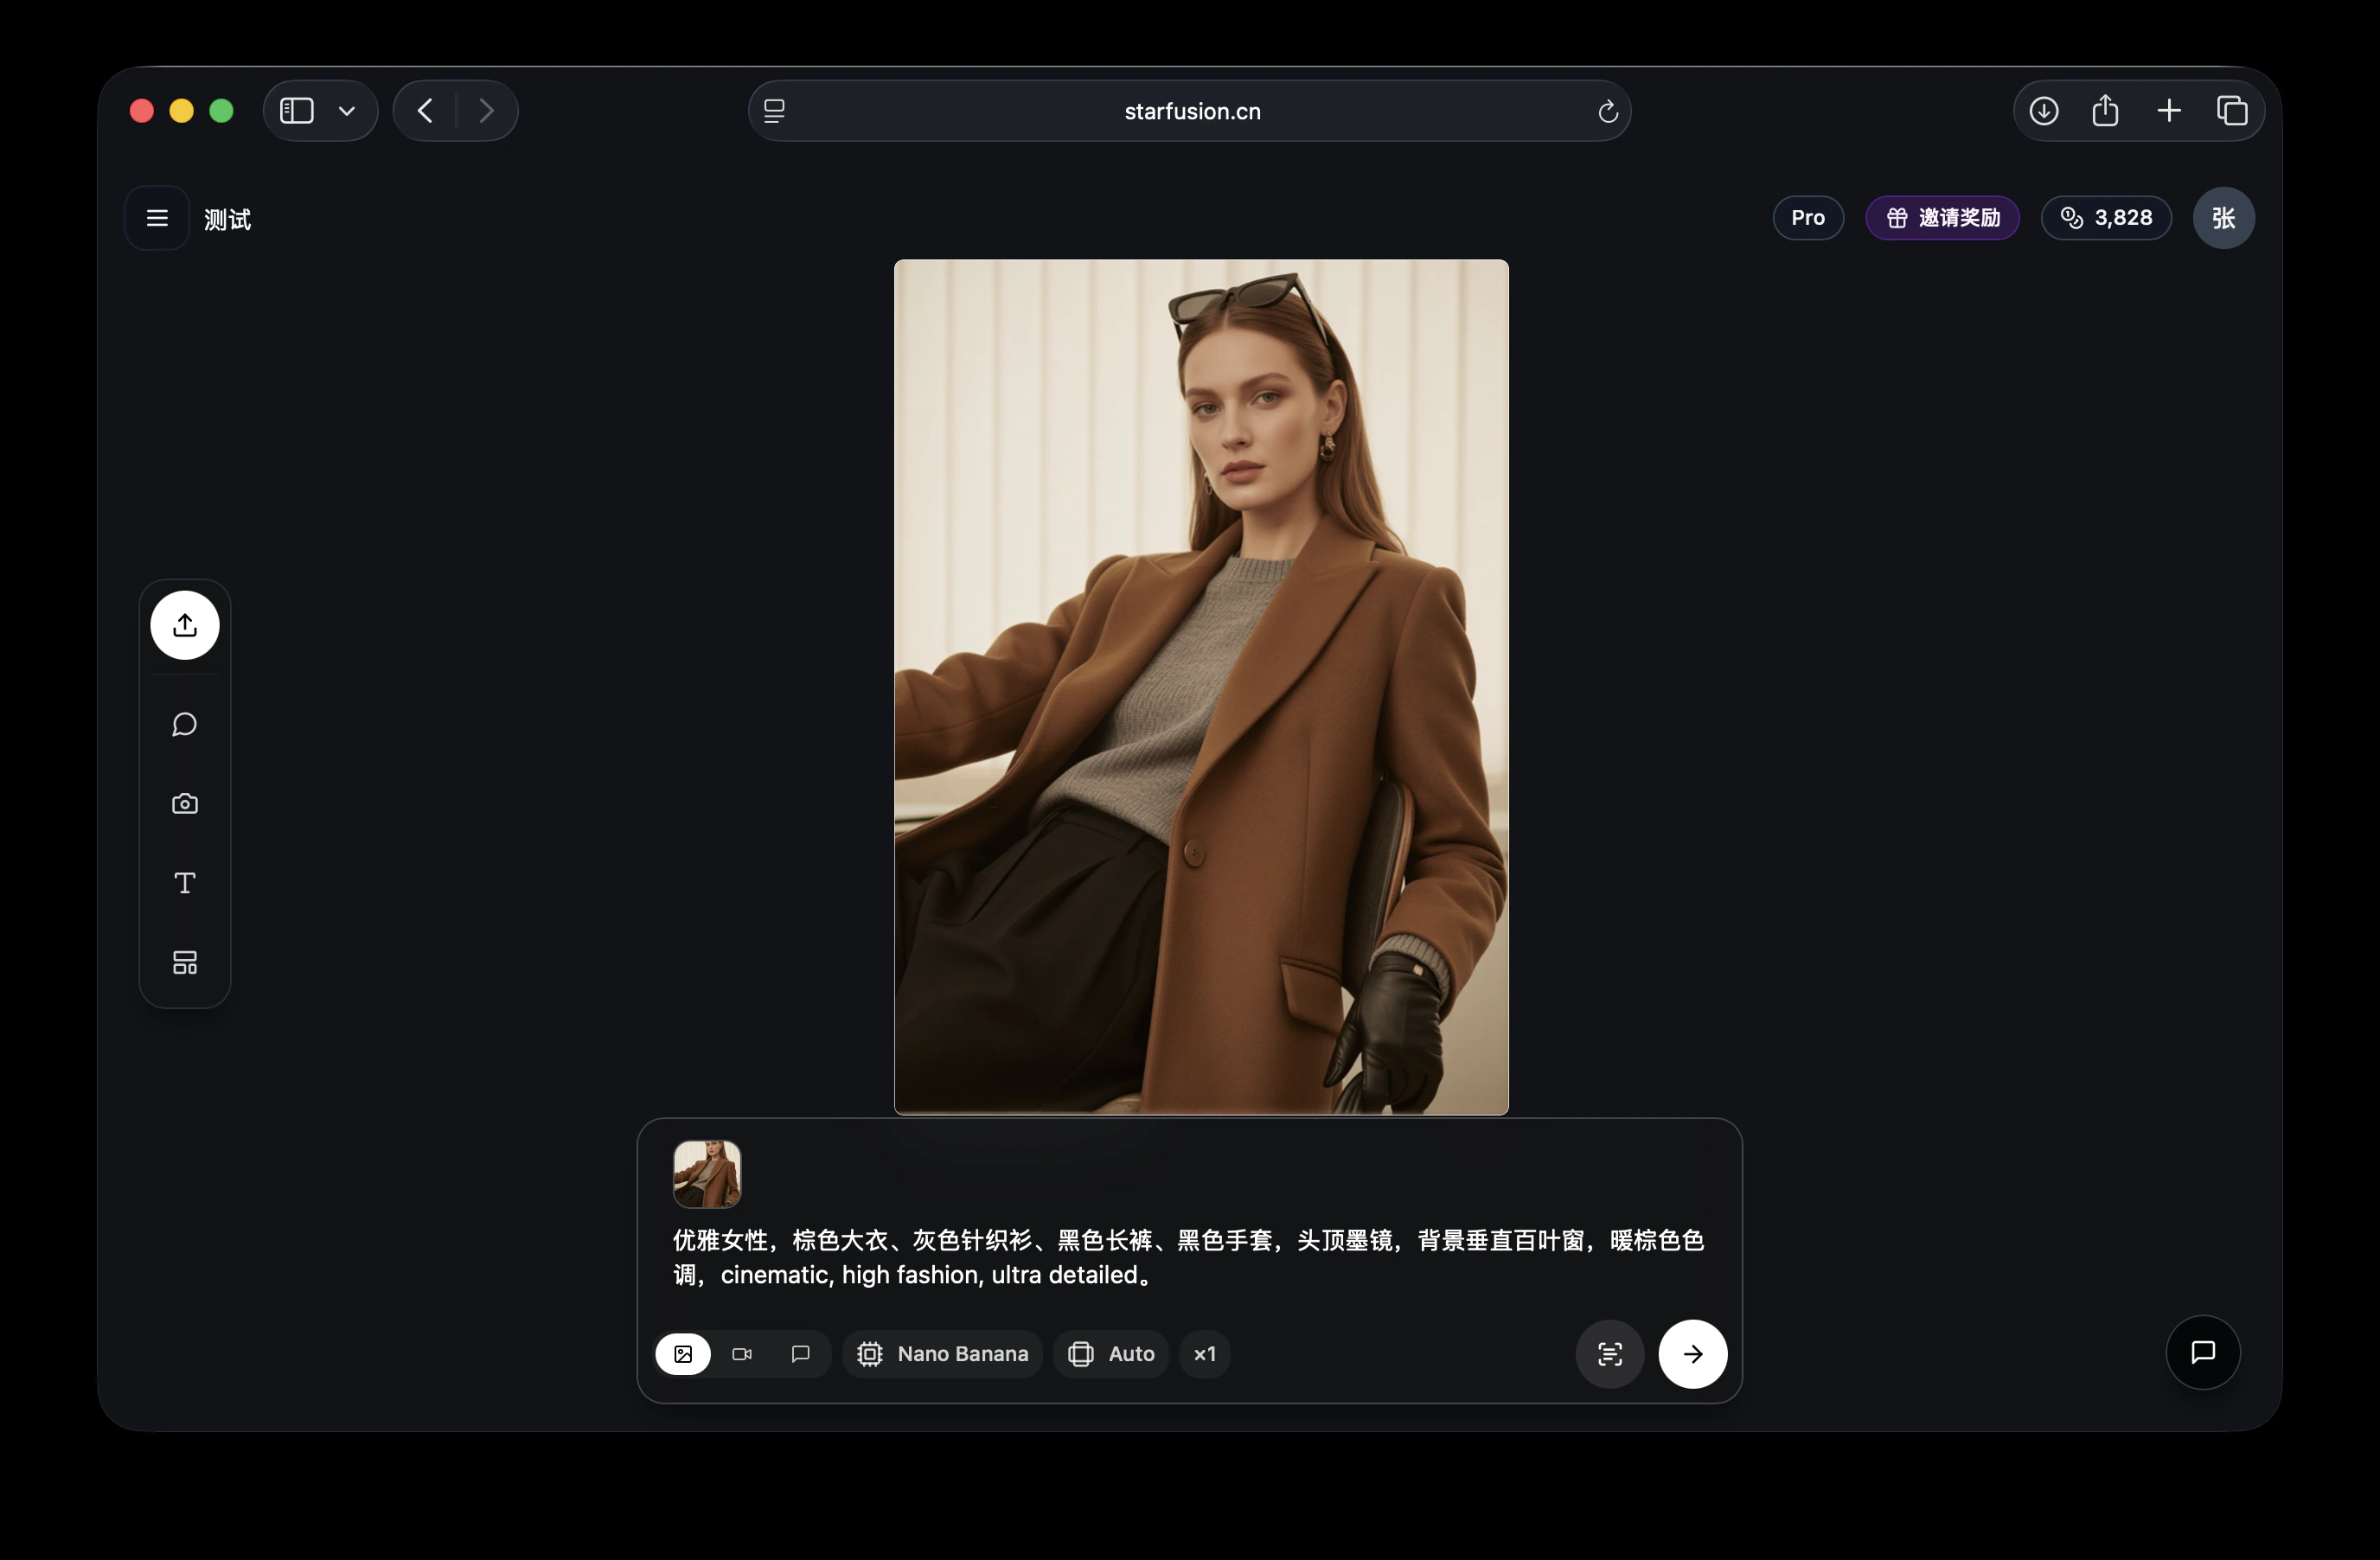Switch to image generation mode
This screenshot has width=2380, height=1560.
click(683, 1354)
